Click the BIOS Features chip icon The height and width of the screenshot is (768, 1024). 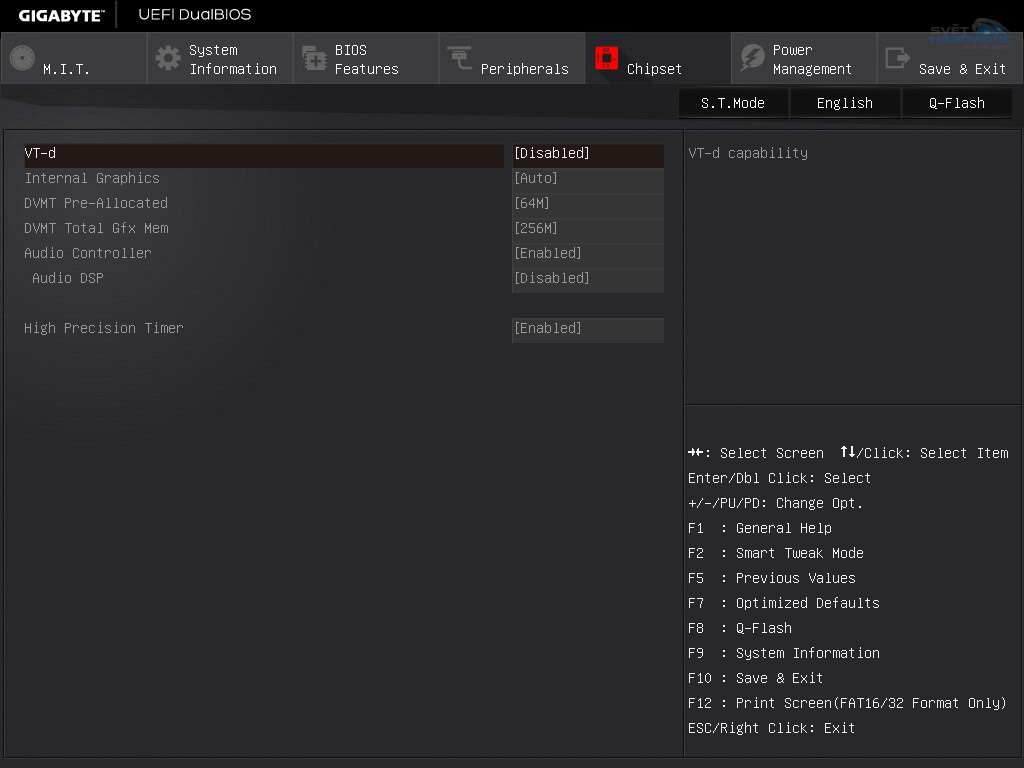click(315, 58)
